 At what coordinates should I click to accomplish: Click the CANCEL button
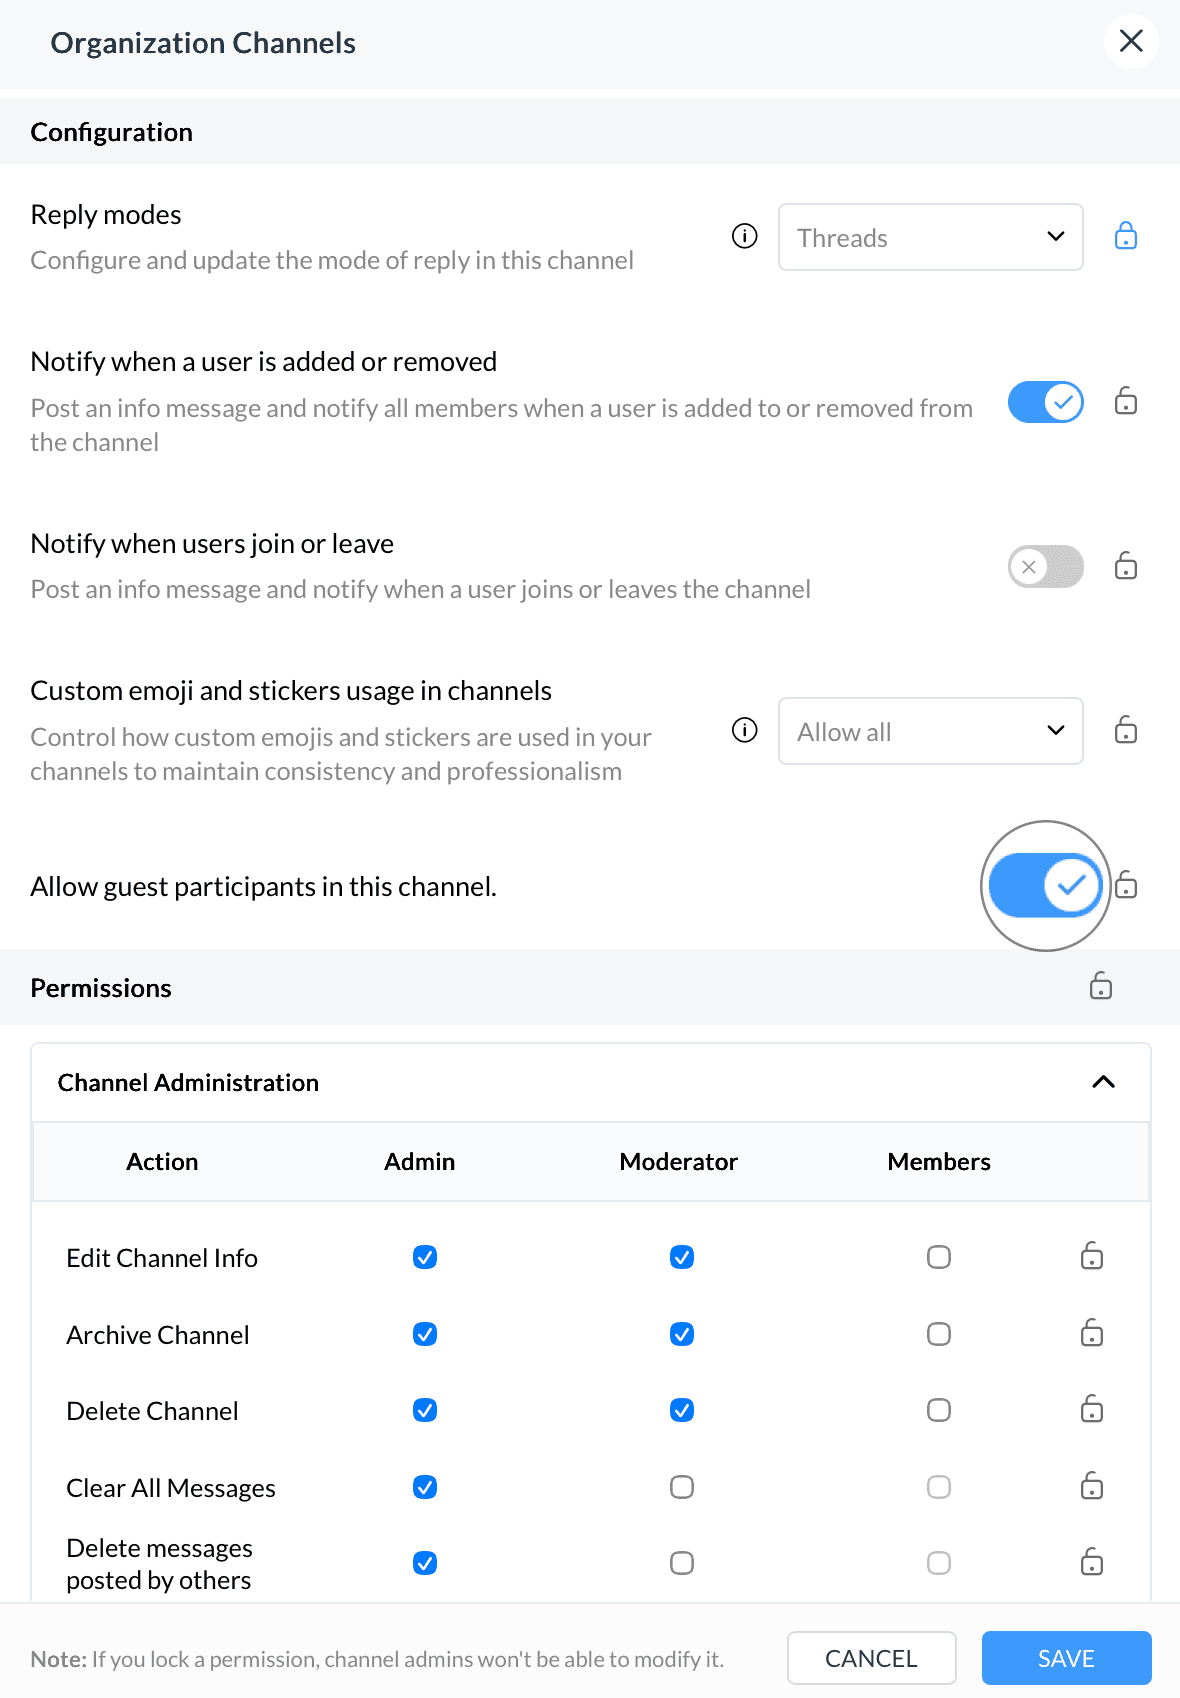tap(872, 1658)
